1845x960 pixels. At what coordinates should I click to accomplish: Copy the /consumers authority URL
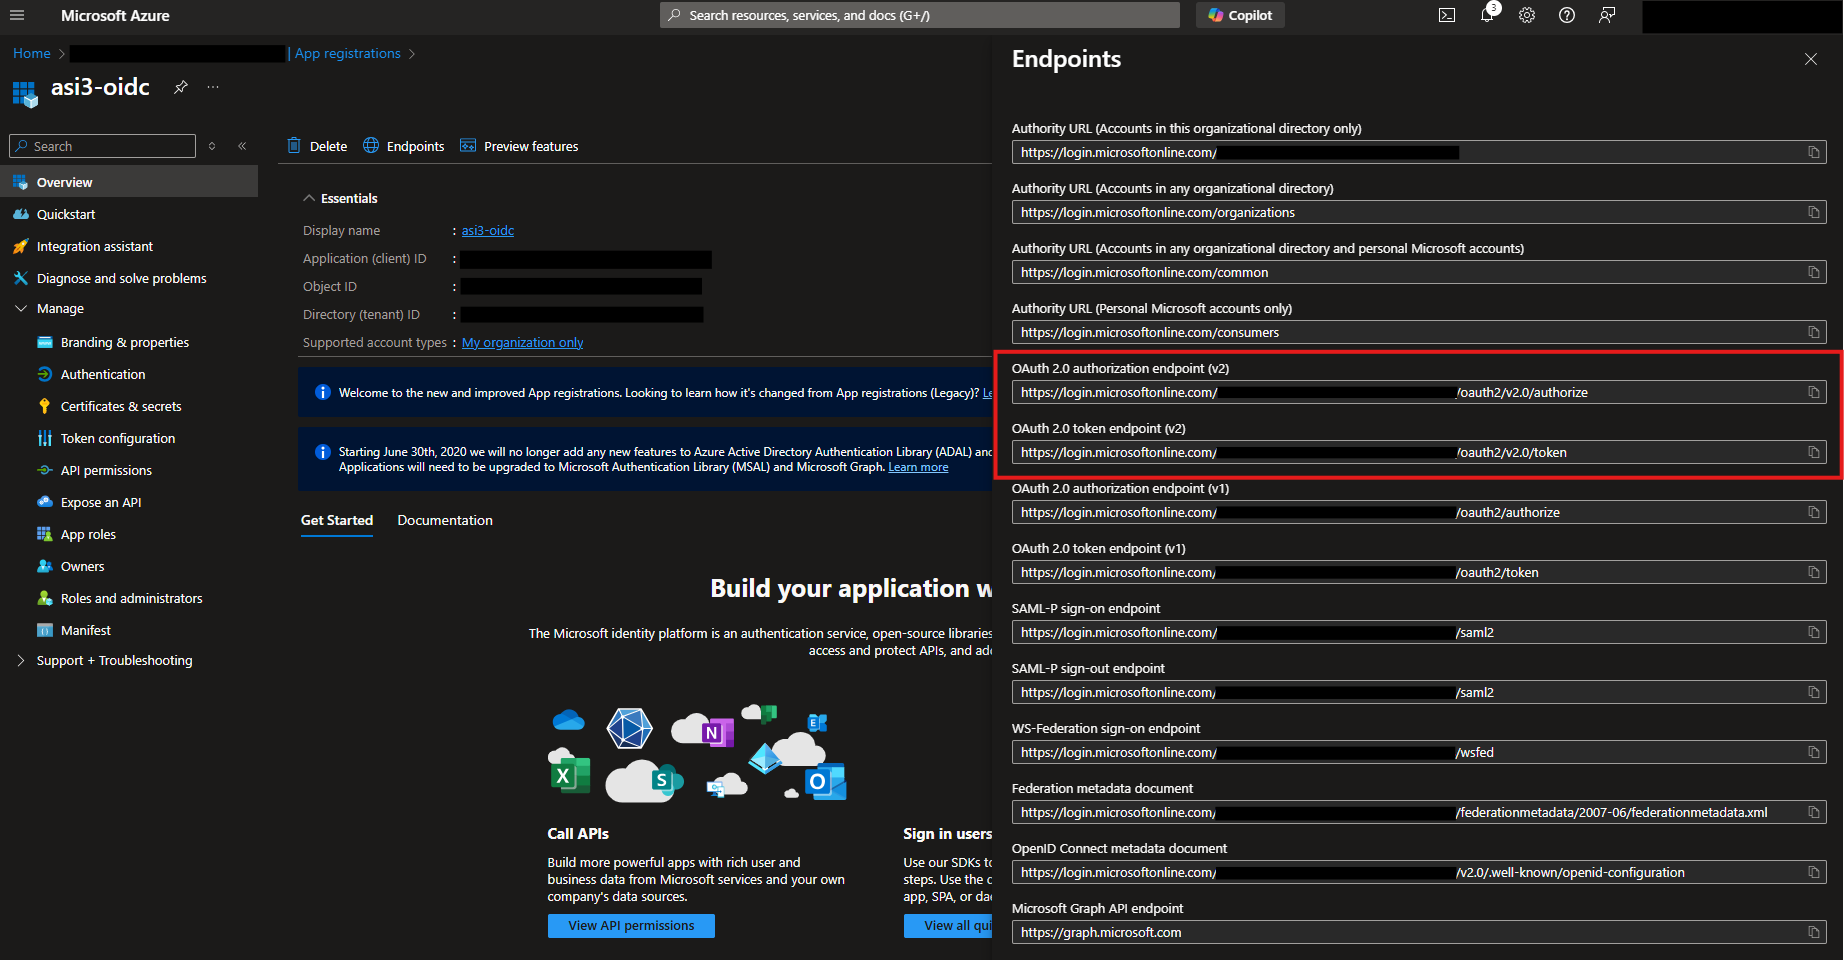(1814, 332)
